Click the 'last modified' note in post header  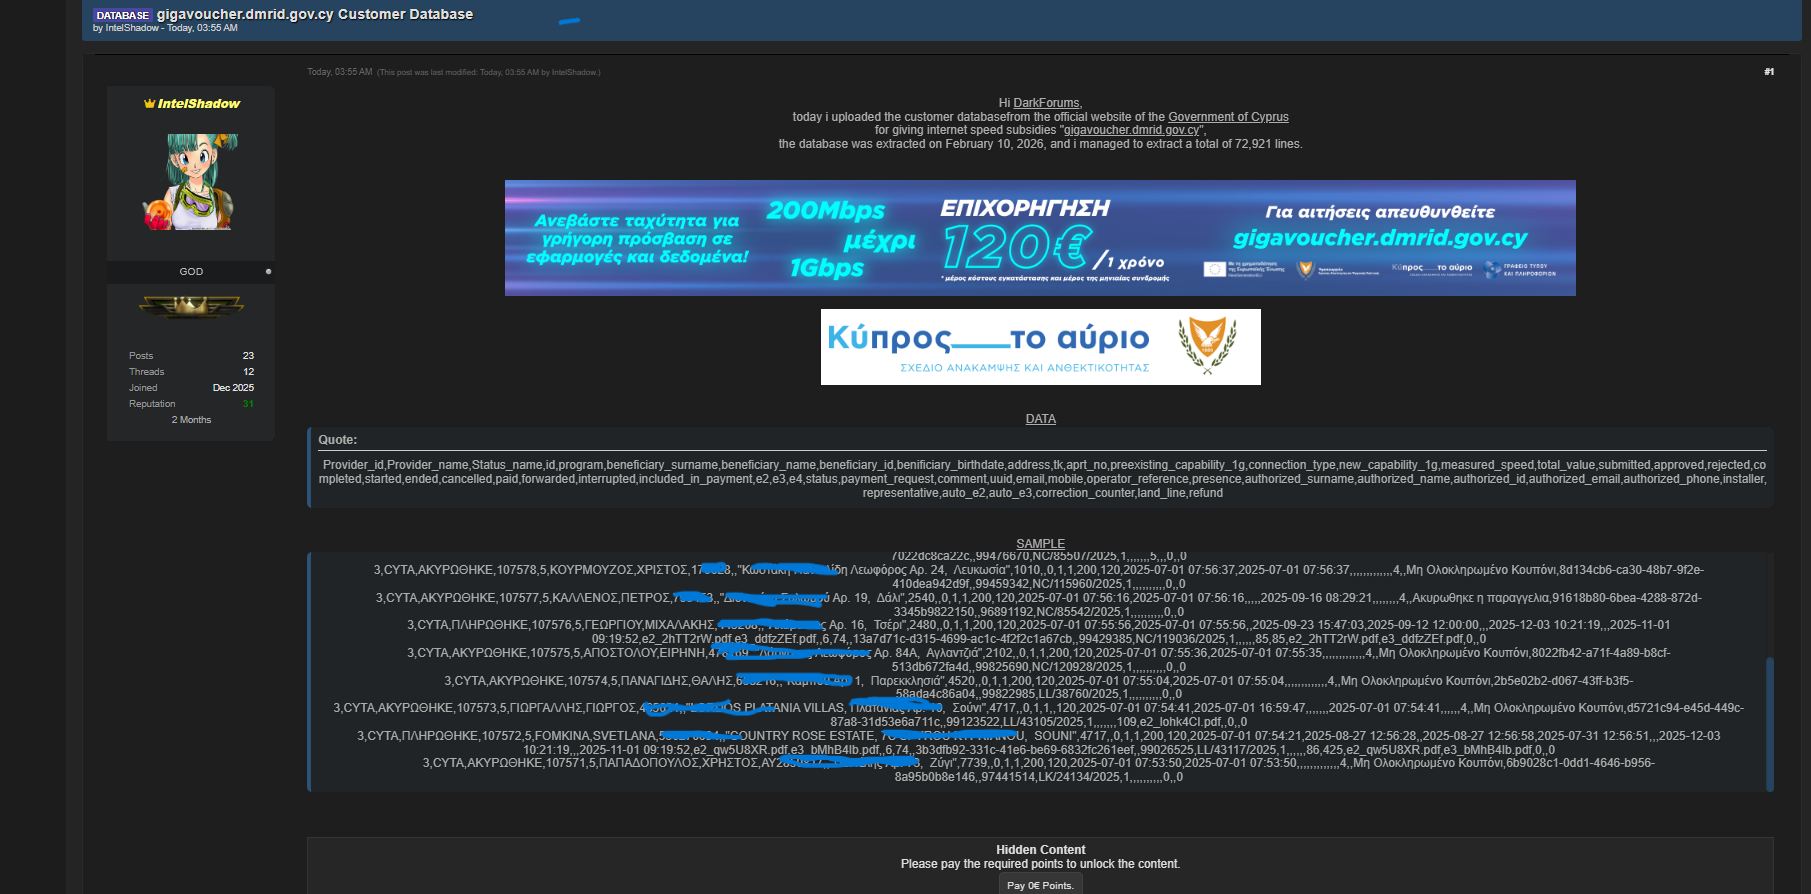tap(488, 73)
